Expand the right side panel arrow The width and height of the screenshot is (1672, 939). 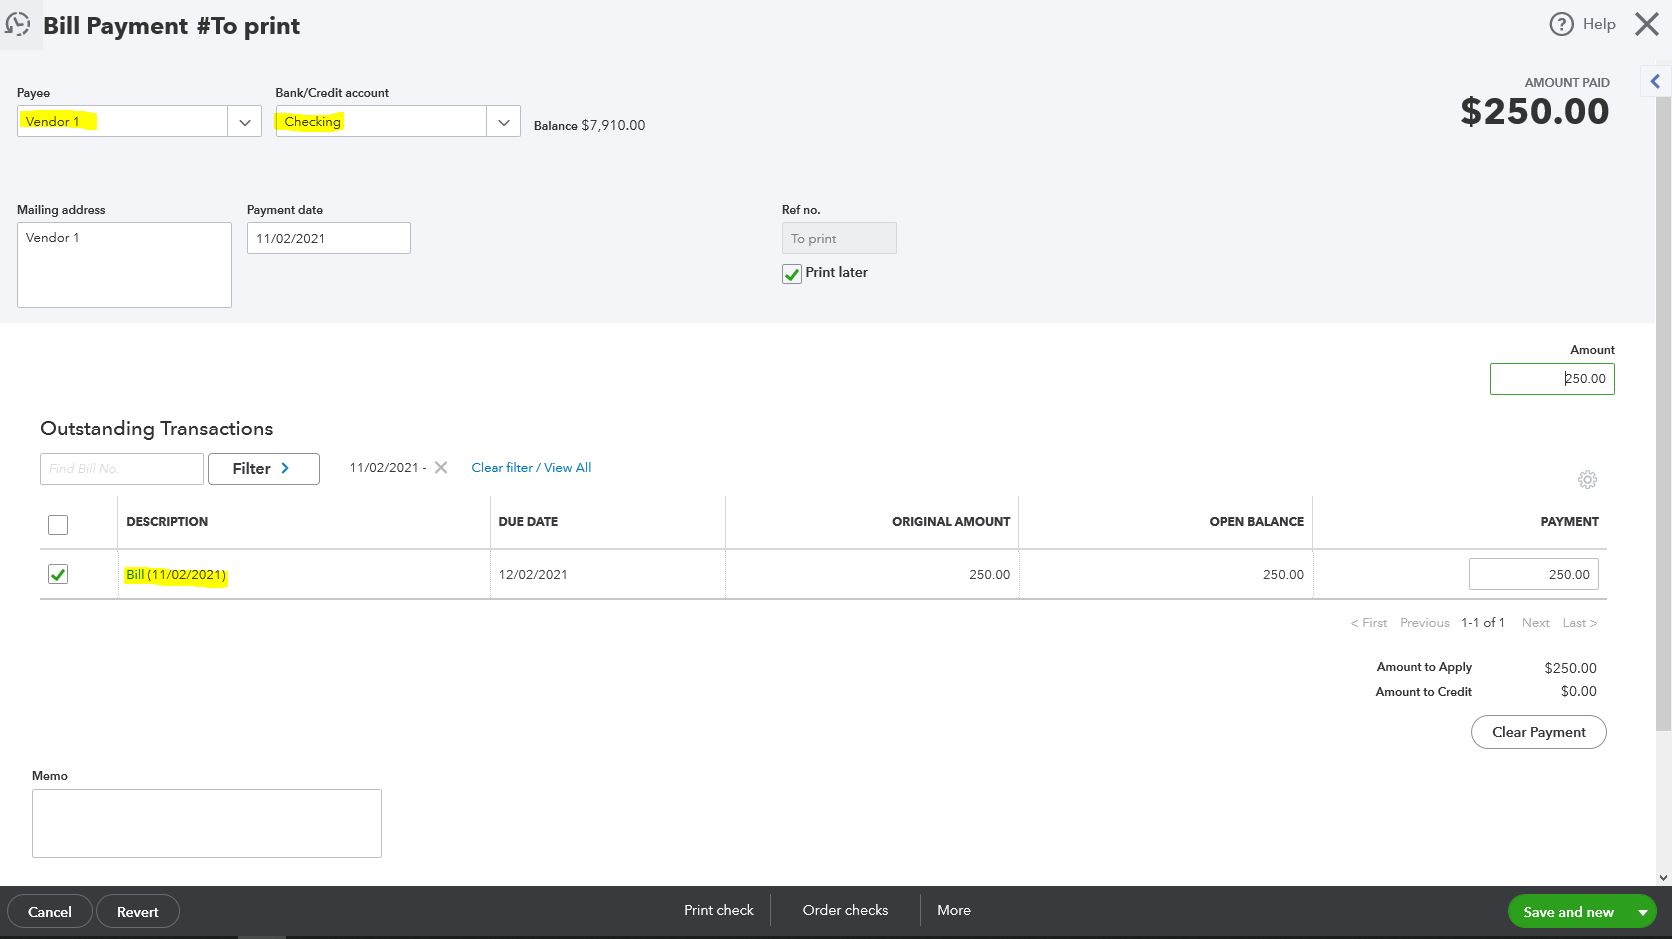pos(1655,82)
